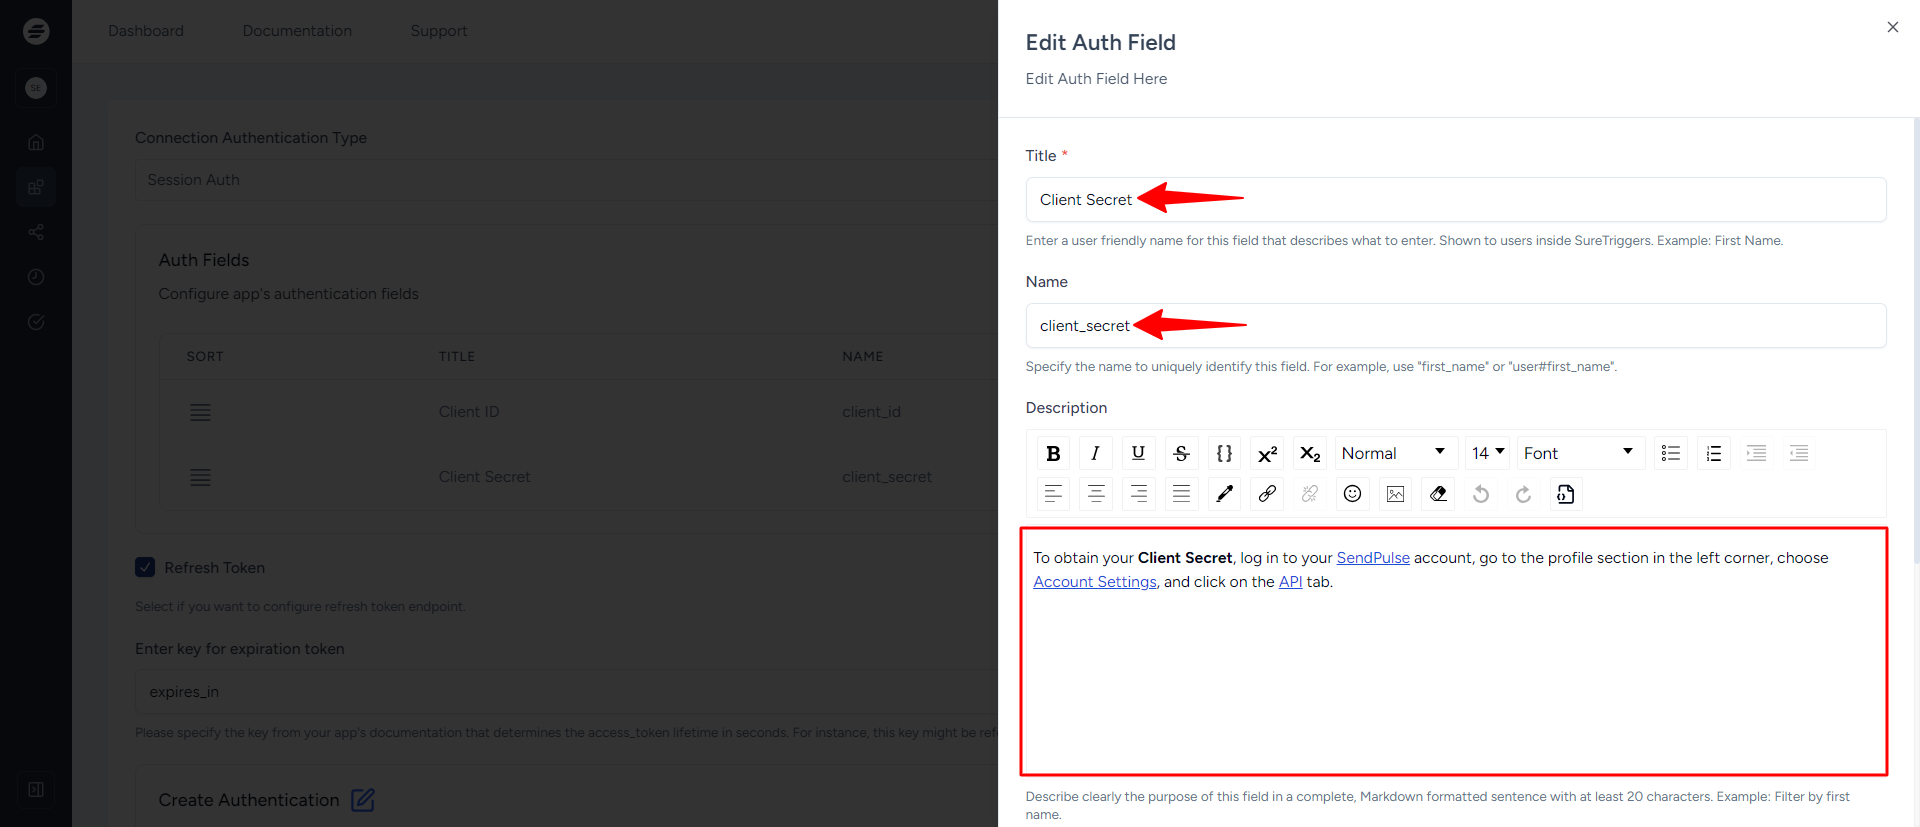Toggle bold formatting in description editor
The height and width of the screenshot is (827, 1920).
(1053, 454)
